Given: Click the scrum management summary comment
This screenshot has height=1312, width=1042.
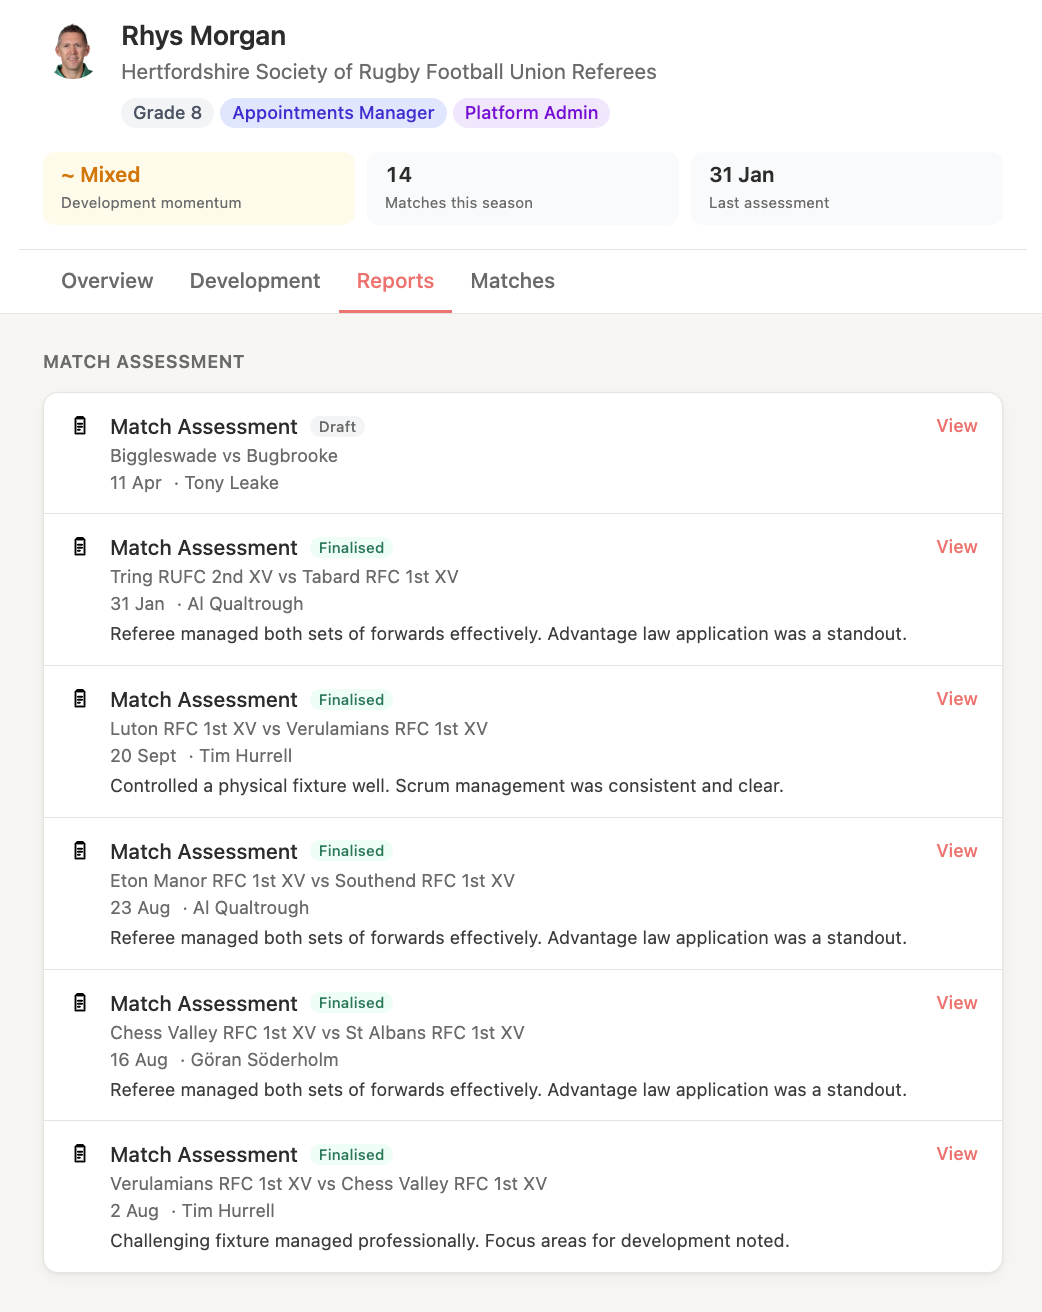Looking at the screenshot, I should coord(447,786).
